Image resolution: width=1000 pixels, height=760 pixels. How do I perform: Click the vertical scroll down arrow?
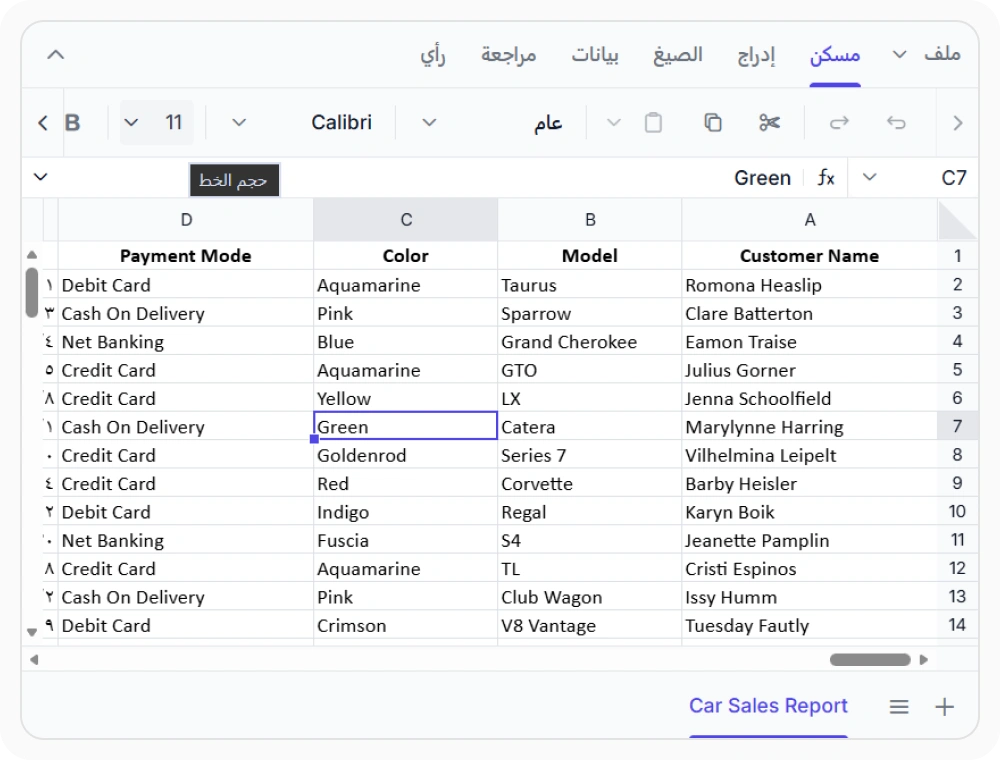coord(32,632)
